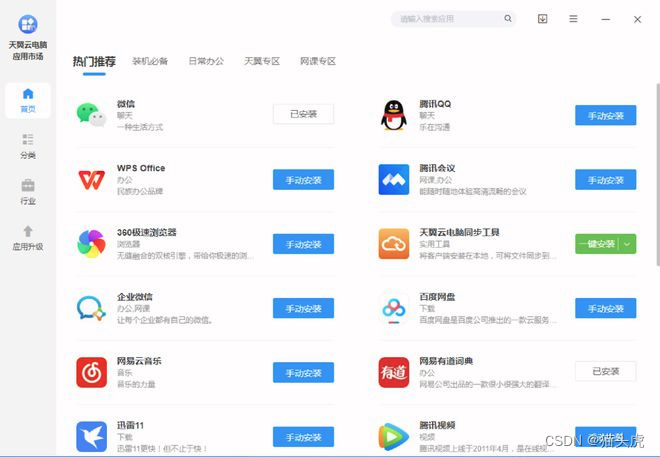Switch to the 网课专区 tab
660x457 pixels.
(x=318, y=61)
